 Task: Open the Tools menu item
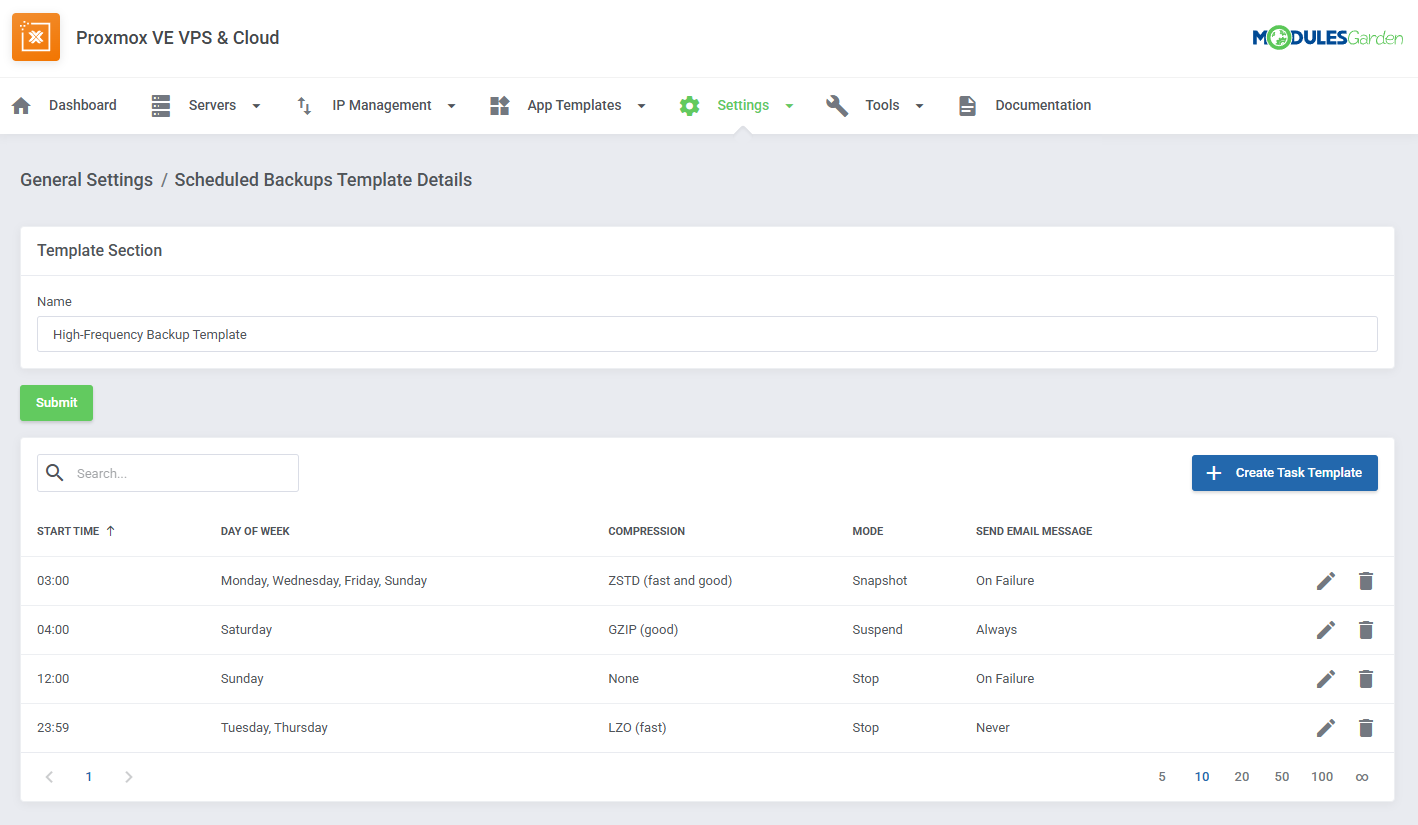[x=883, y=104]
